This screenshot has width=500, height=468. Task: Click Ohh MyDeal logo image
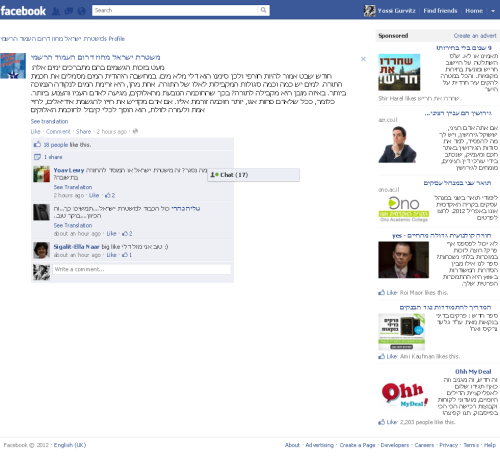(404, 395)
